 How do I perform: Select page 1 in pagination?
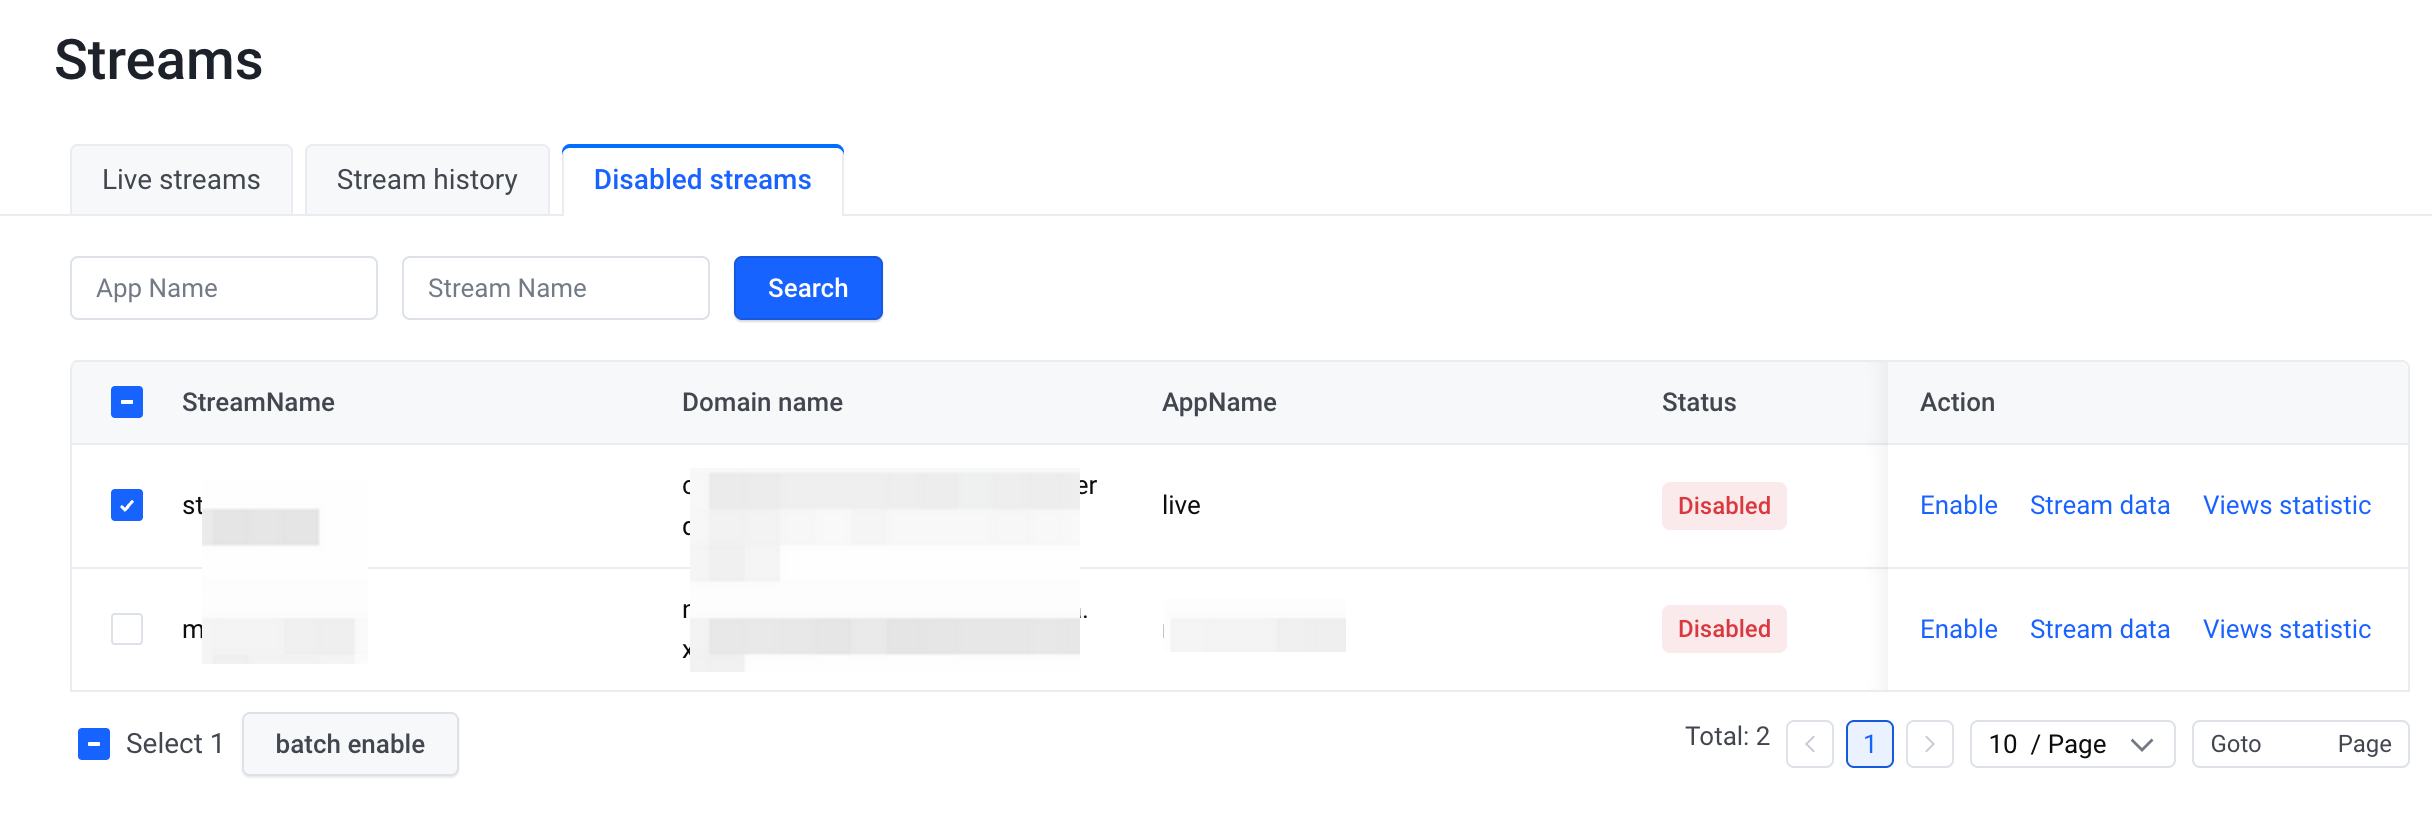coord(1869,744)
